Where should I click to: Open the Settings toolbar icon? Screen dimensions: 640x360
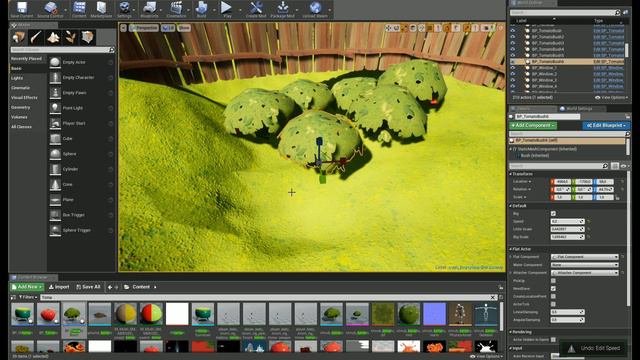[x=124, y=8]
